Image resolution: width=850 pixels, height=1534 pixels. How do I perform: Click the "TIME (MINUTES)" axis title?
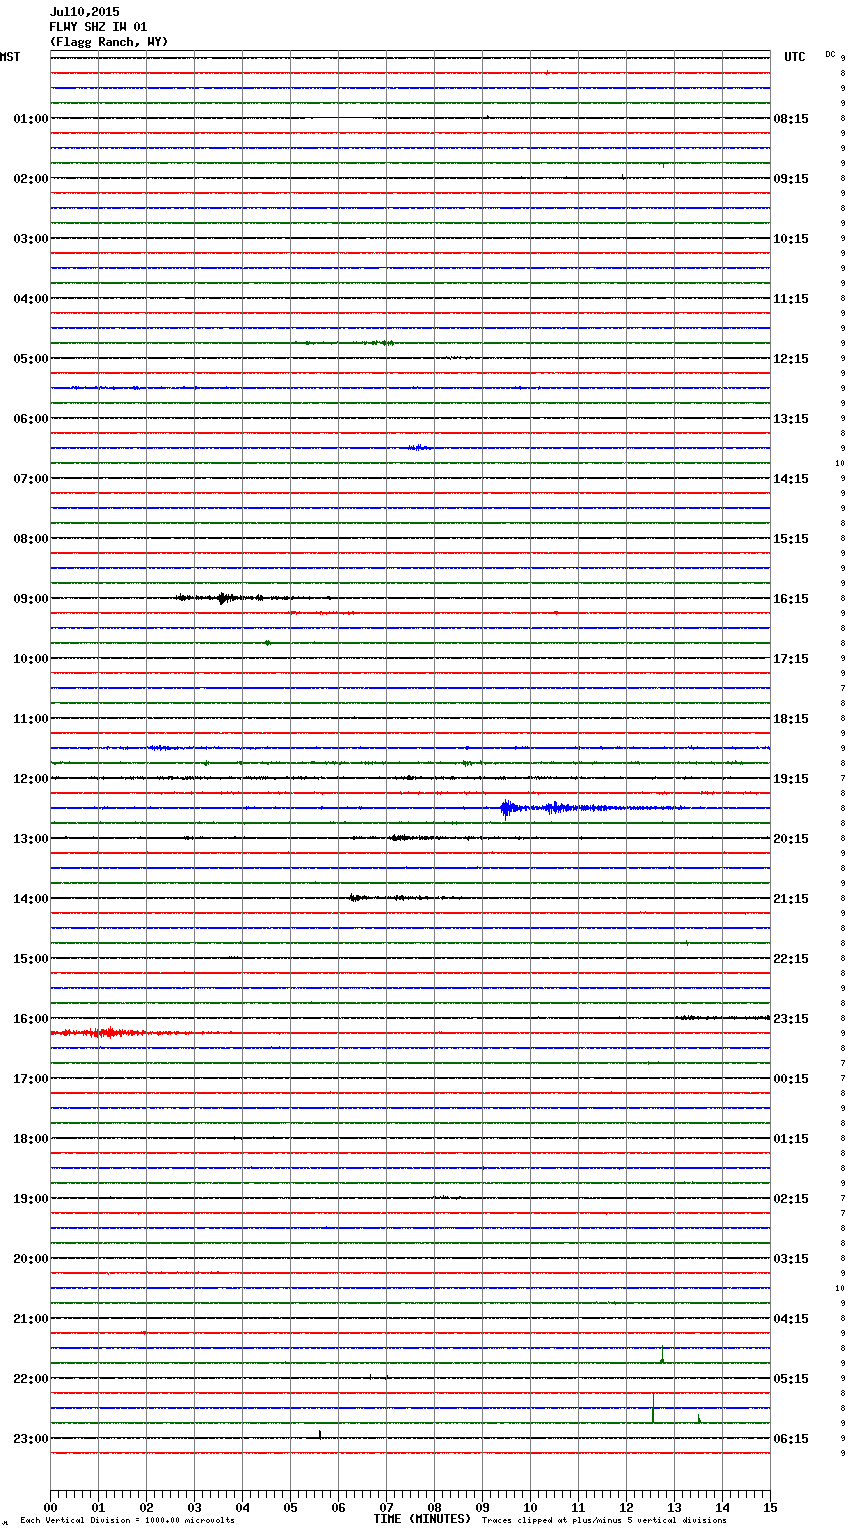(422, 1519)
